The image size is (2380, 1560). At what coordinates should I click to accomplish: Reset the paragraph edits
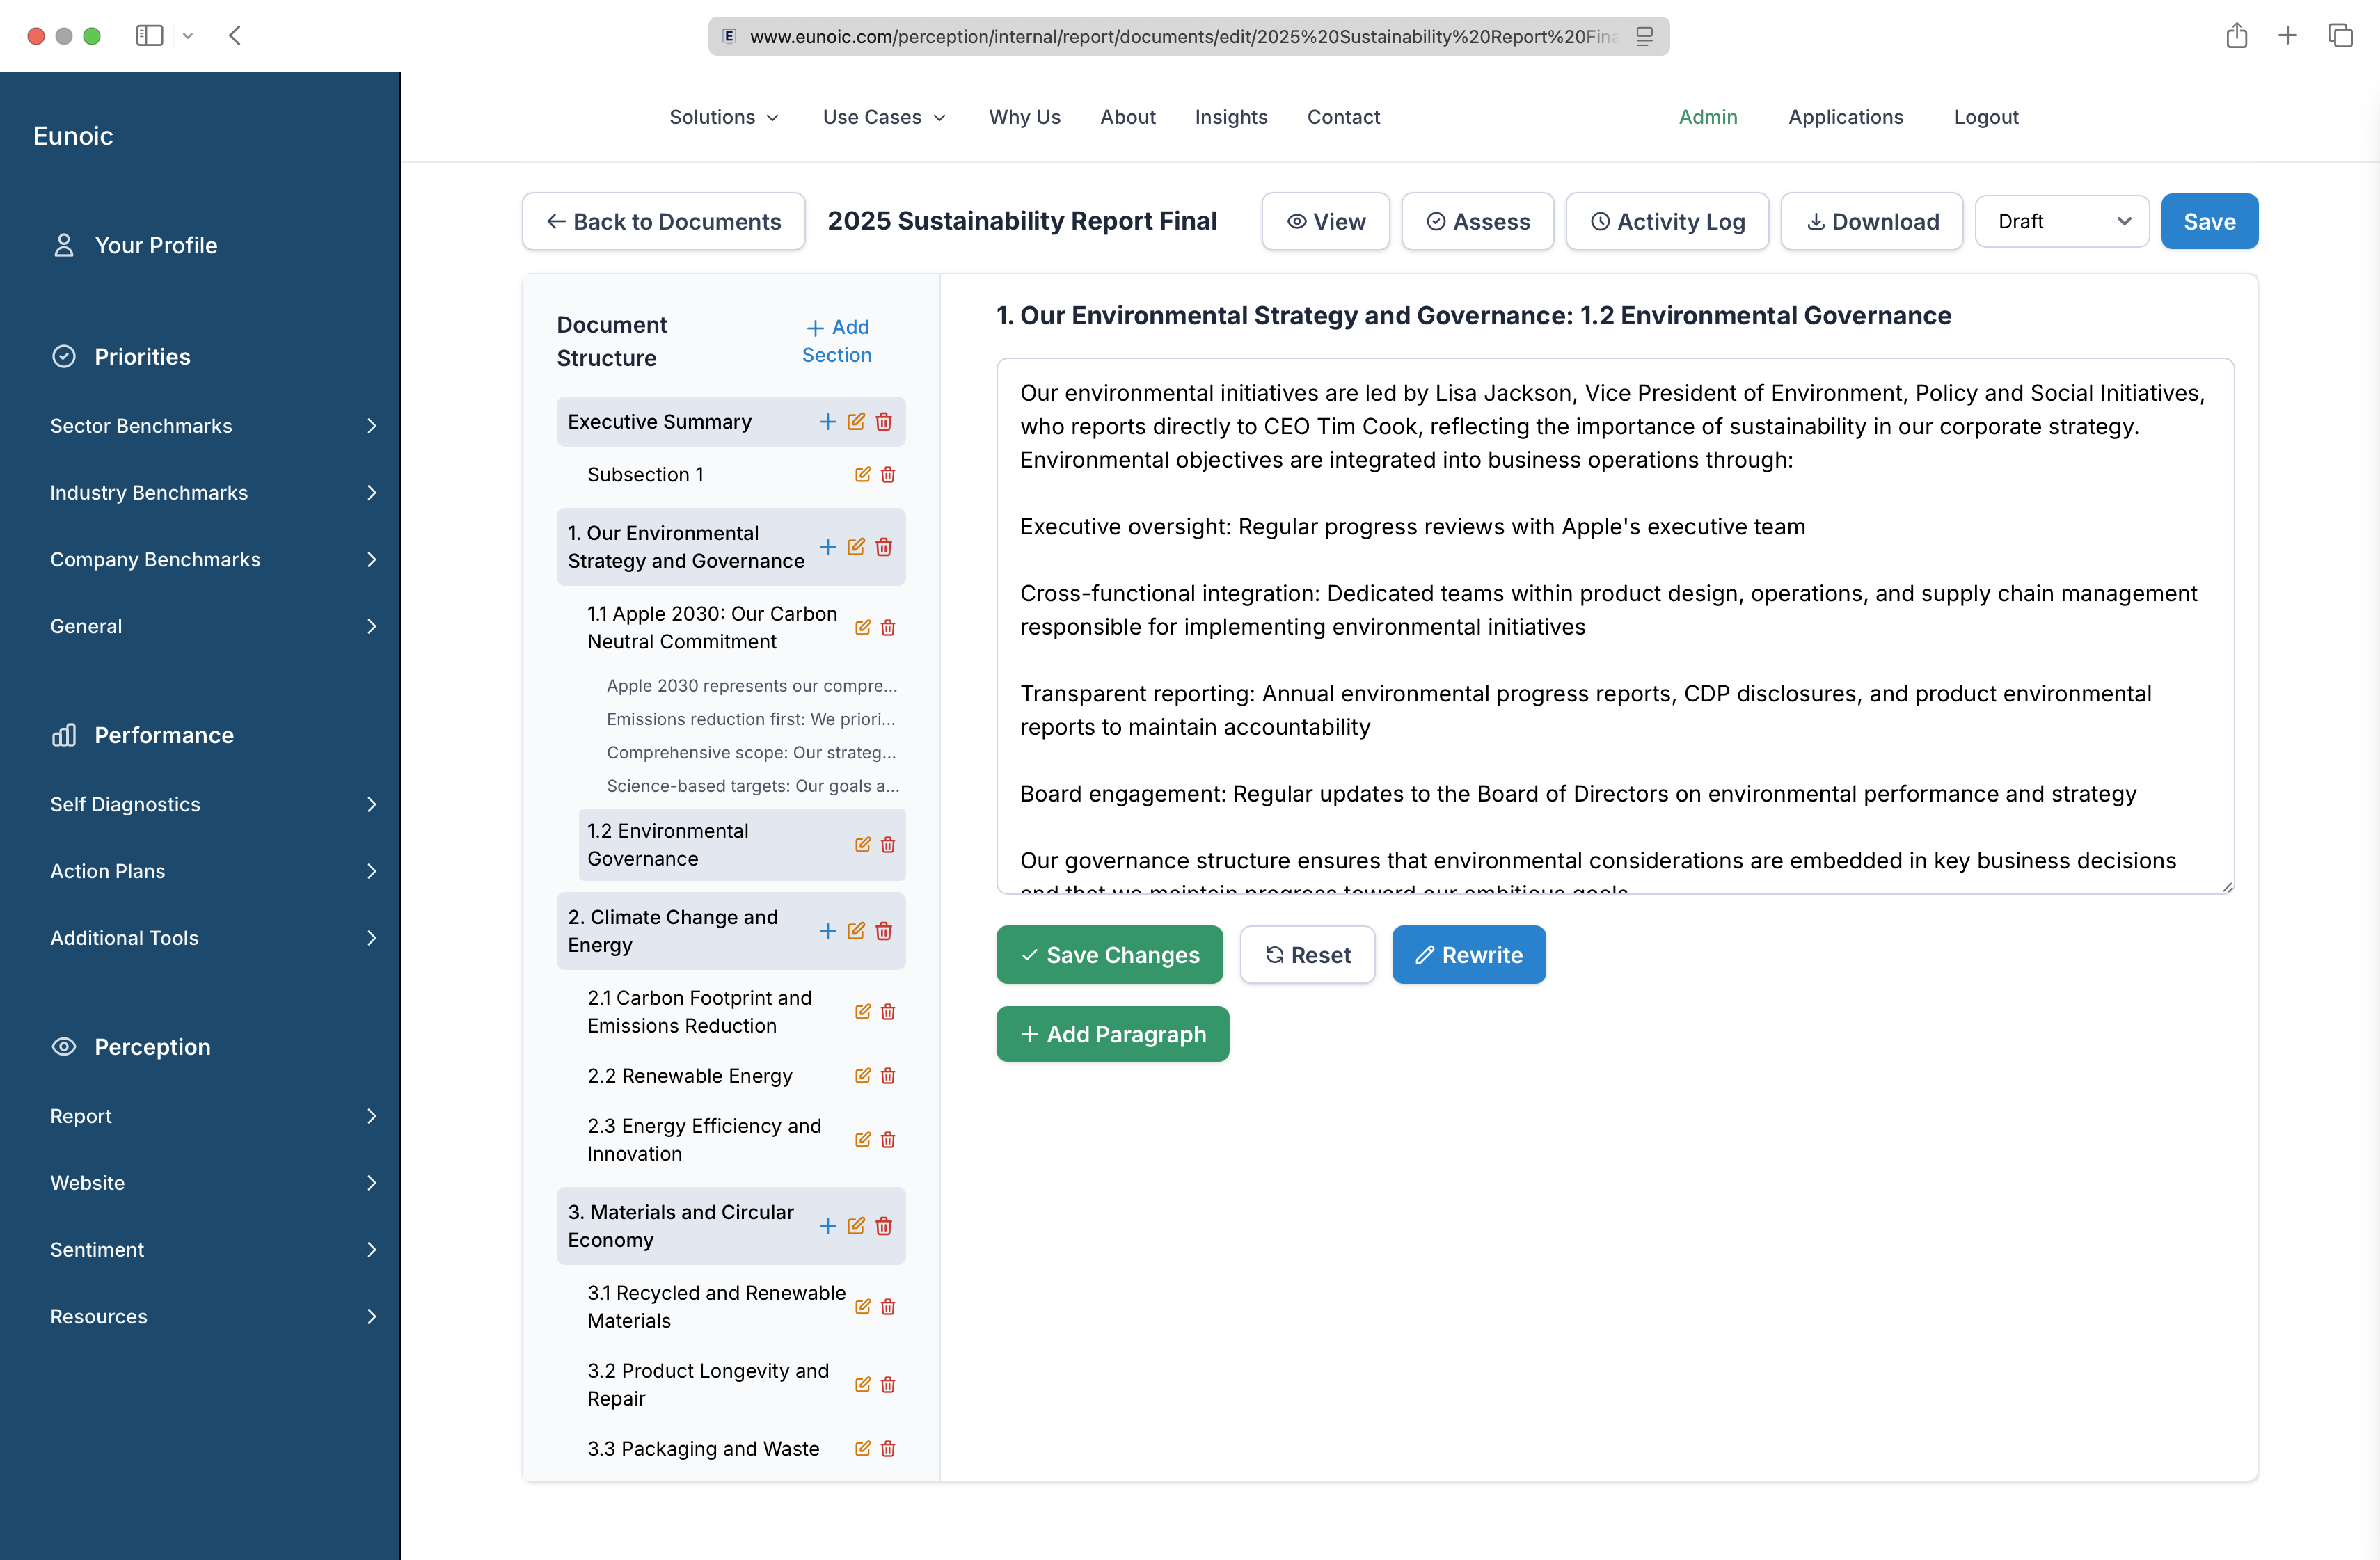[1307, 955]
